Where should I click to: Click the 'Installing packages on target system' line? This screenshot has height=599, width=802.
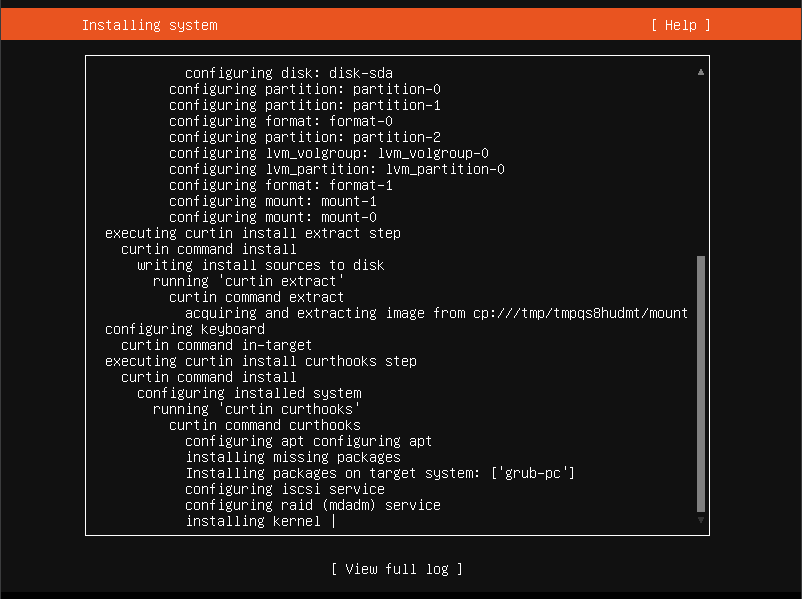pyautogui.click(x=380, y=473)
